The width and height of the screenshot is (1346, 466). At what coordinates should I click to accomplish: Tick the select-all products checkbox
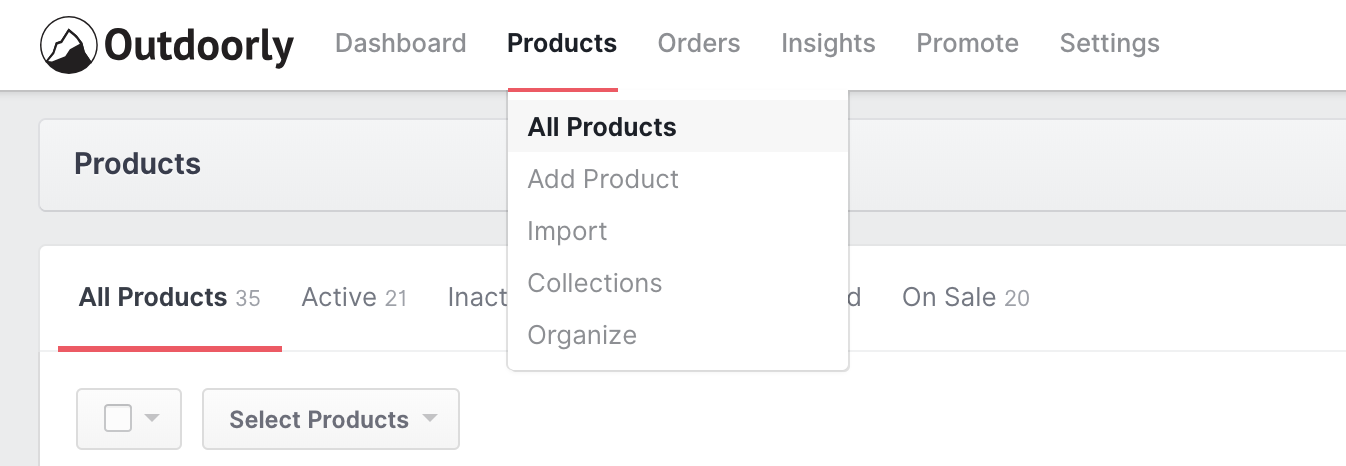click(x=118, y=418)
